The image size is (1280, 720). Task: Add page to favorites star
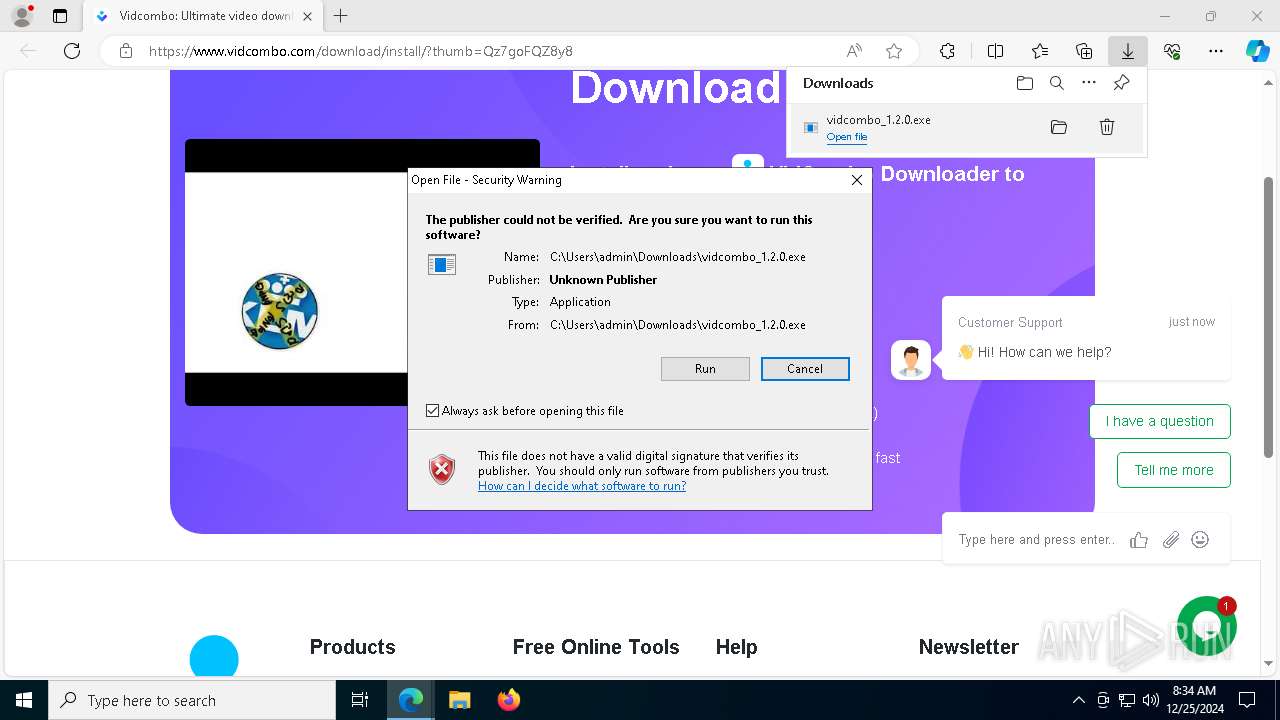click(894, 51)
